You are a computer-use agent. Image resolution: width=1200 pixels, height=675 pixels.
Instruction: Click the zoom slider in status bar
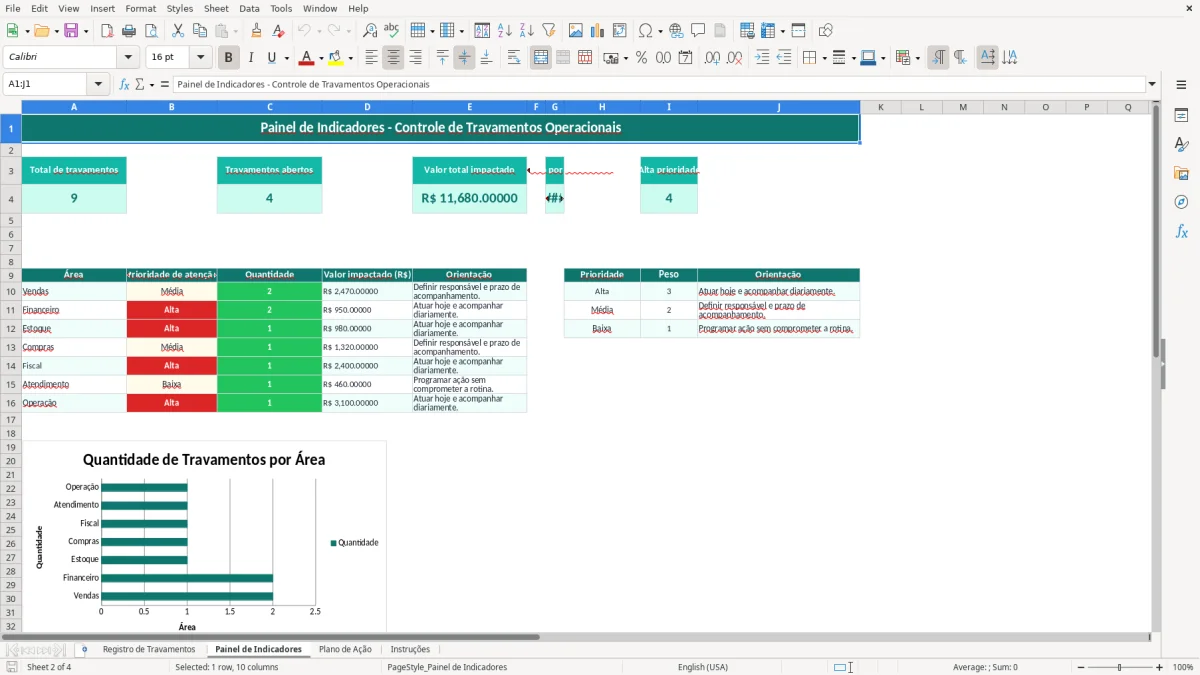1119,667
